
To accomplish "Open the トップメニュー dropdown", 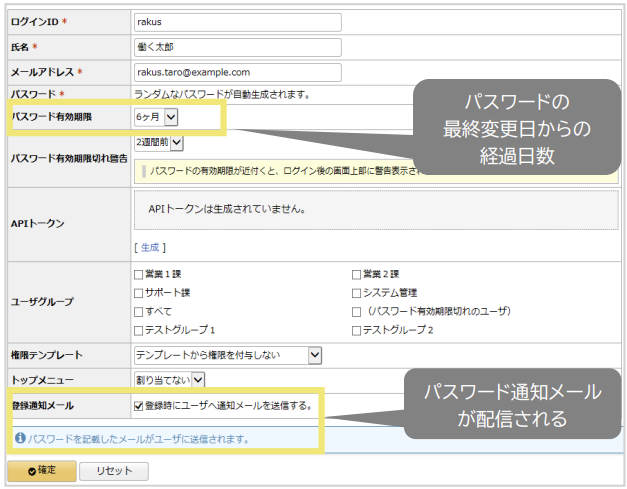I will click(x=170, y=379).
